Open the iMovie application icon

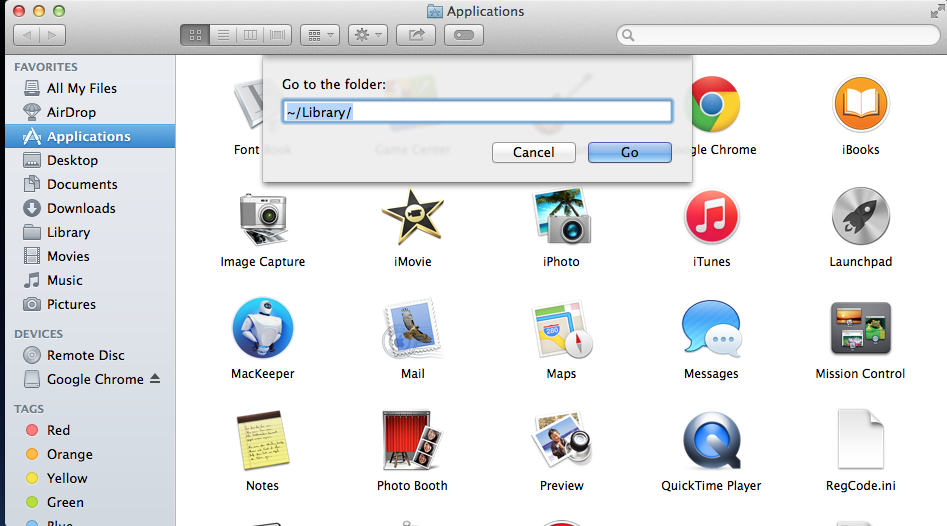point(412,218)
